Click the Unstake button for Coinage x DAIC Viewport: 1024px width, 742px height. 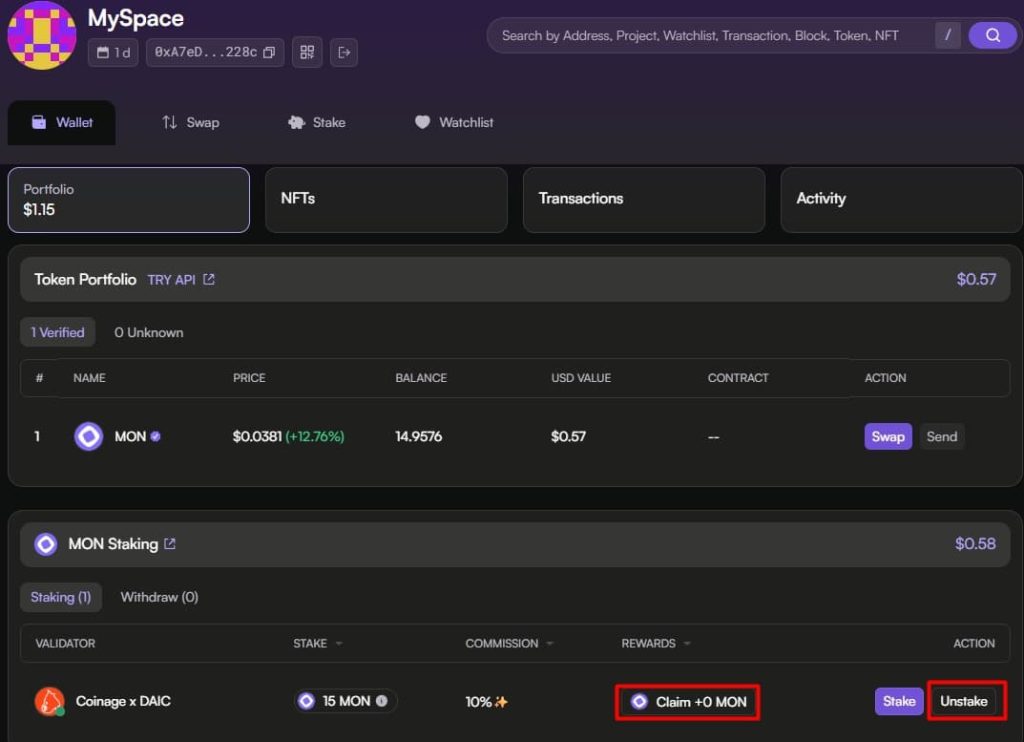coord(963,701)
